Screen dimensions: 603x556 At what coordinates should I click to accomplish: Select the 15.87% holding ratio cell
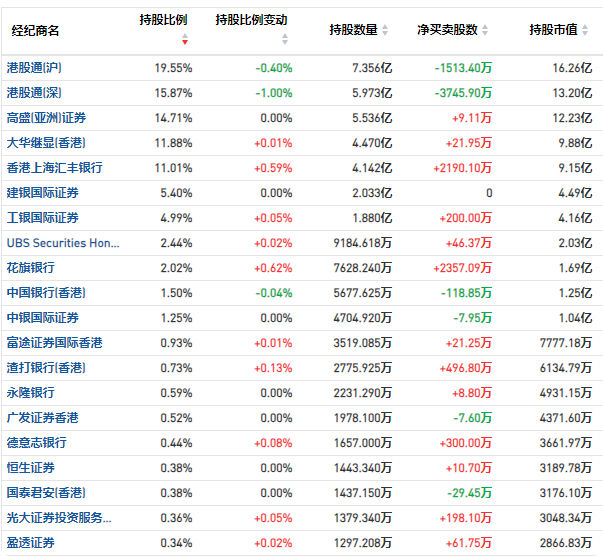click(x=173, y=93)
